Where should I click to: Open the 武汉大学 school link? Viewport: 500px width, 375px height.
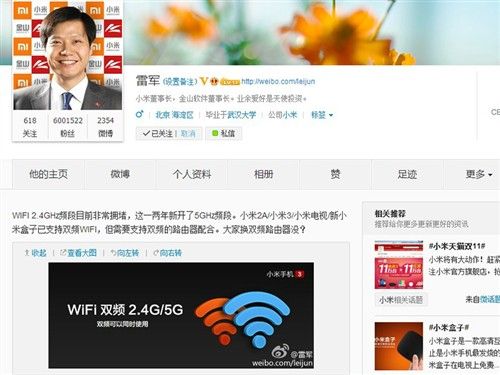[x=242, y=115]
